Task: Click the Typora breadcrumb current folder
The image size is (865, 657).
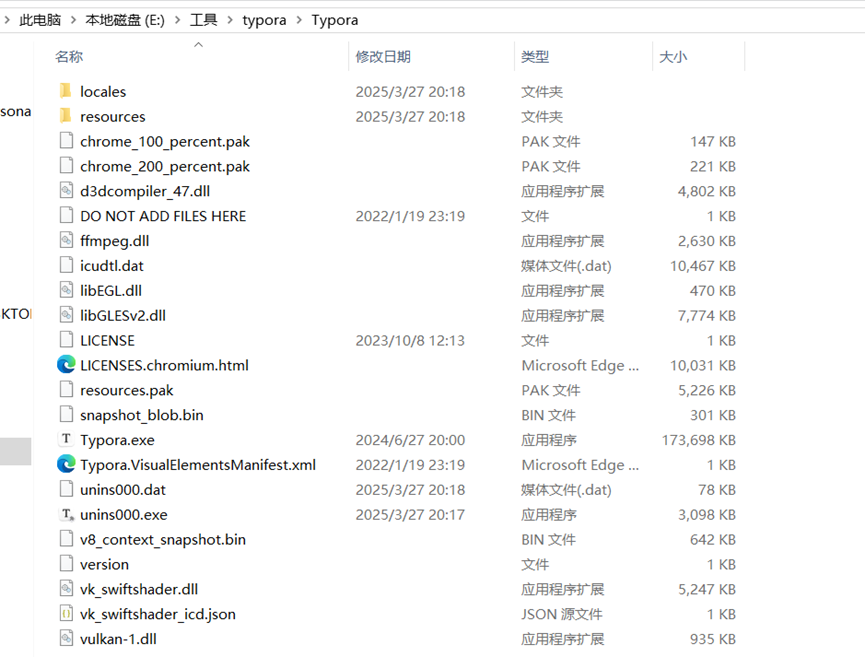Action: click(x=335, y=20)
